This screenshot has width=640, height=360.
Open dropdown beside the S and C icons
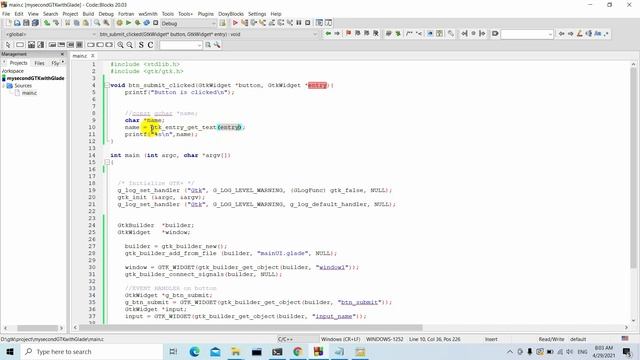180,45
